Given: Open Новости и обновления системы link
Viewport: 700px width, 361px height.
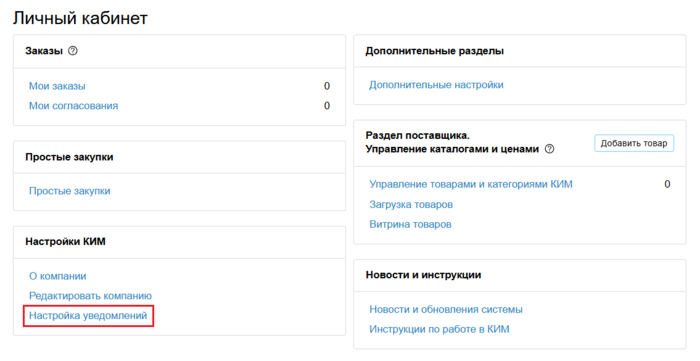Looking at the screenshot, I should [446, 309].
